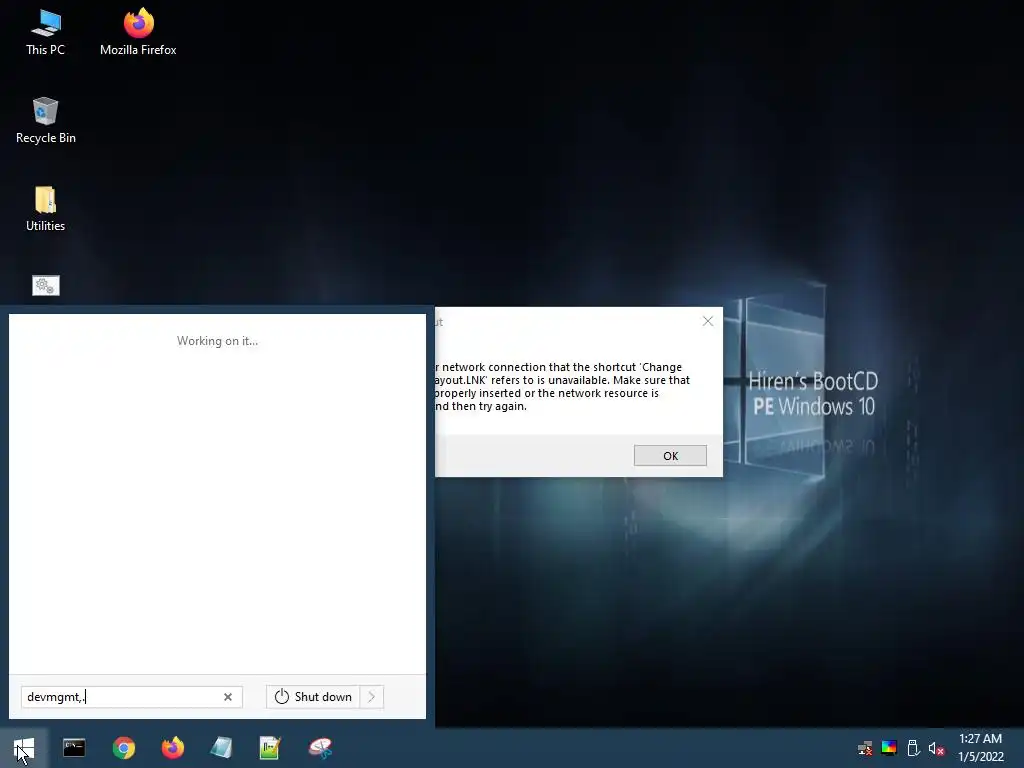Click the USB safely remove tray icon
The image size is (1024, 768).
pos(913,748)
